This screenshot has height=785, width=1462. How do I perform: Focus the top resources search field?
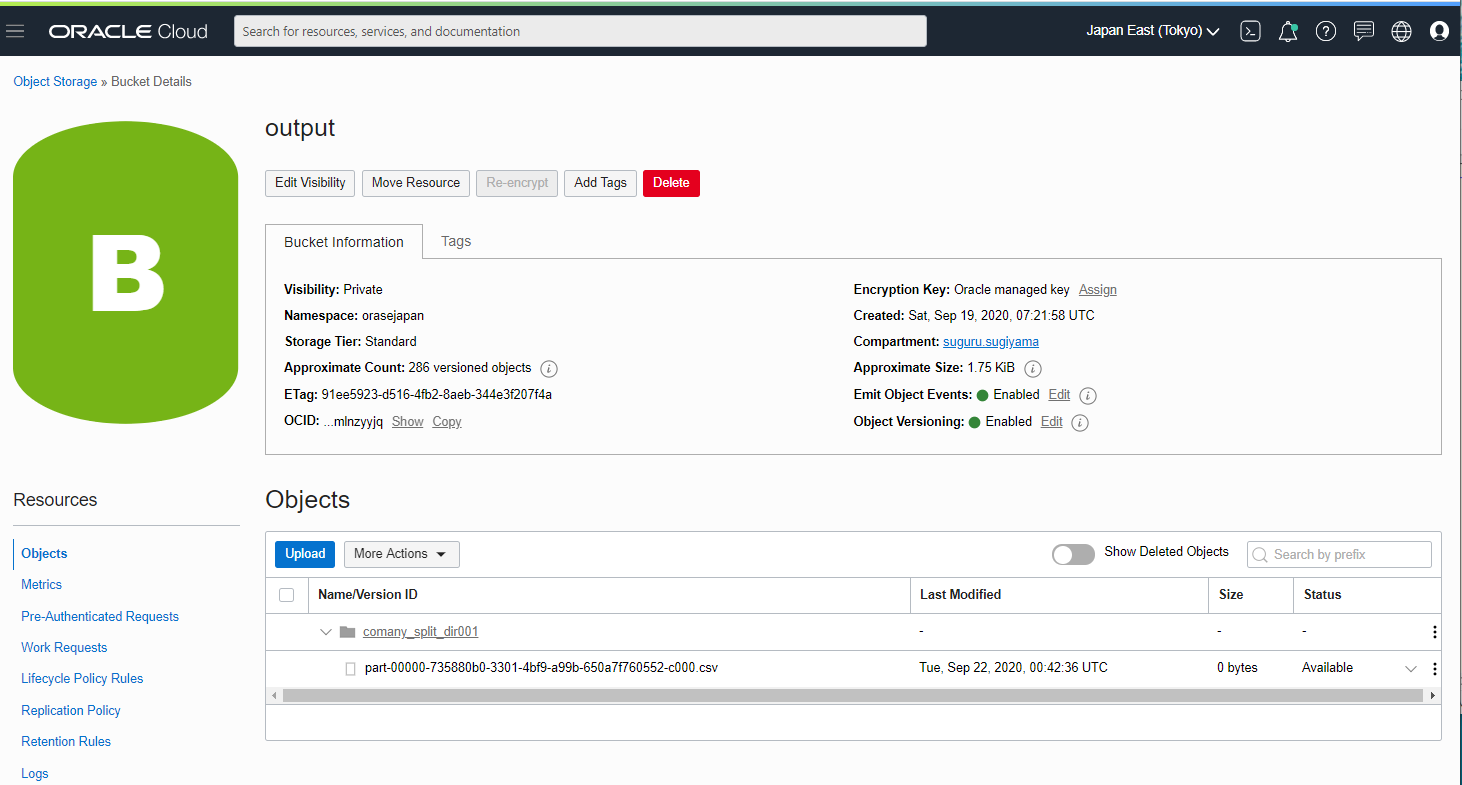pyautogui.click(x=580, y=31)
